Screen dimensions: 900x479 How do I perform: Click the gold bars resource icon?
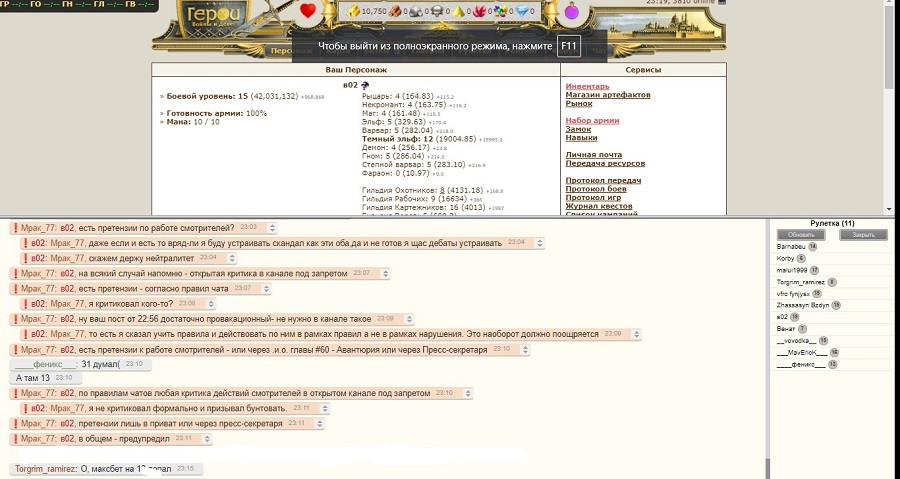click(353, 11)
